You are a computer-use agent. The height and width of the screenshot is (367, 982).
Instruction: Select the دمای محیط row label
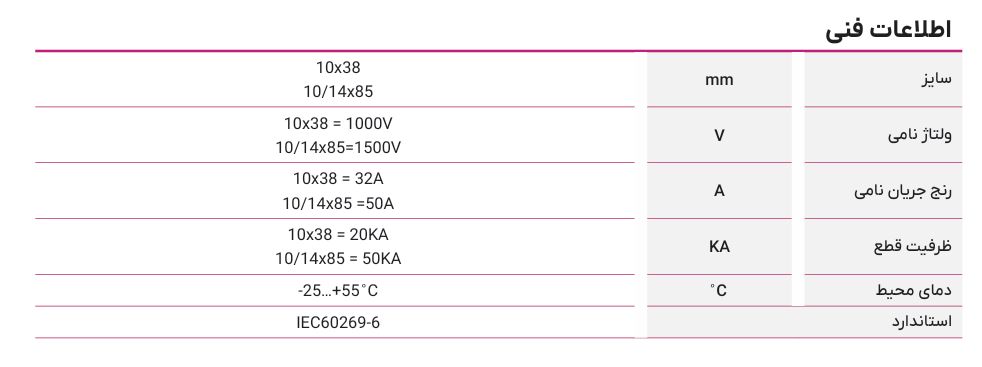(914, 290)
